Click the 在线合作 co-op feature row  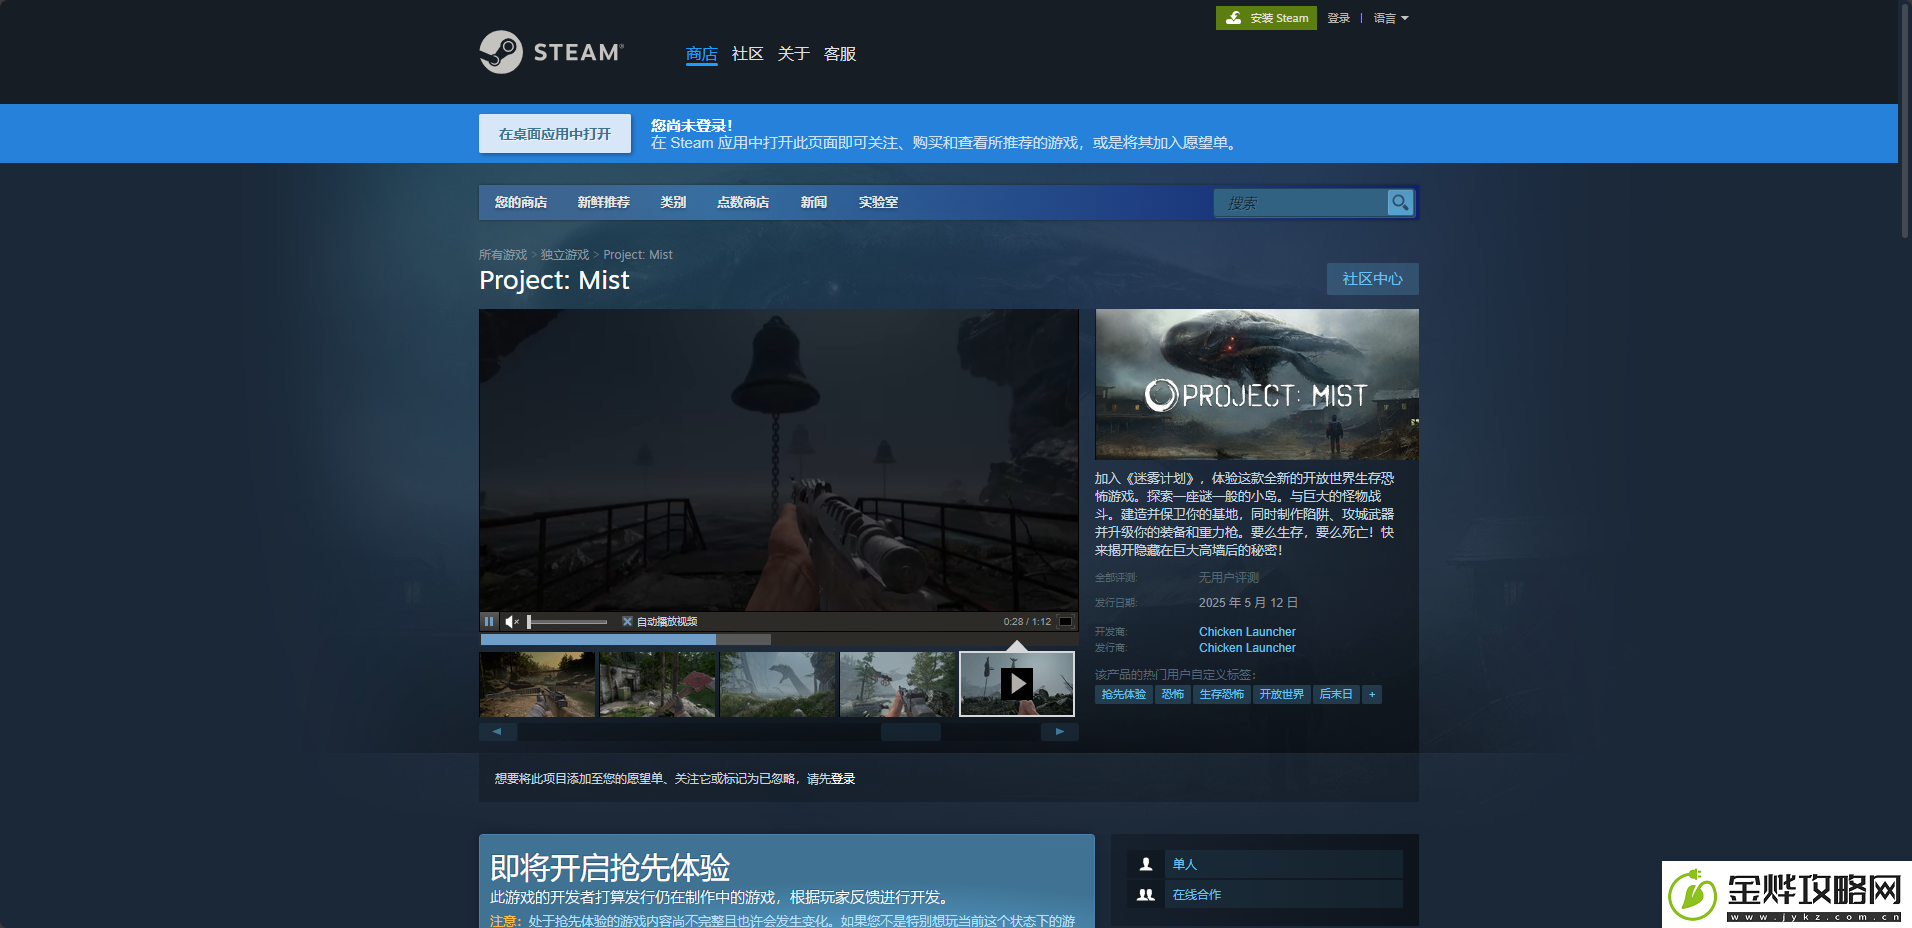(x=1265, y=895)
